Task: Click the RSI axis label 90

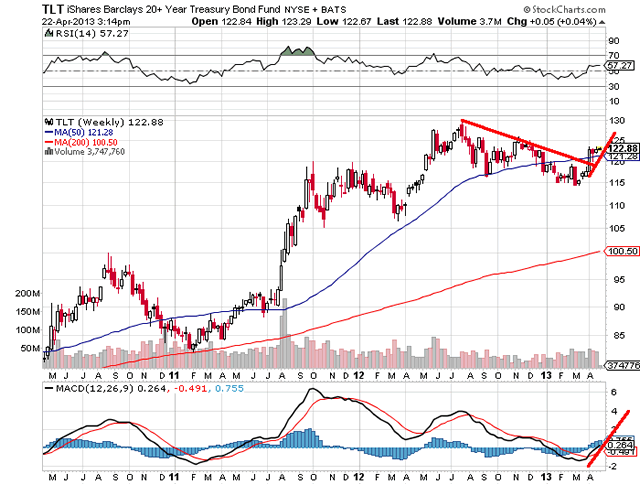Action: [x=613, y=41]
